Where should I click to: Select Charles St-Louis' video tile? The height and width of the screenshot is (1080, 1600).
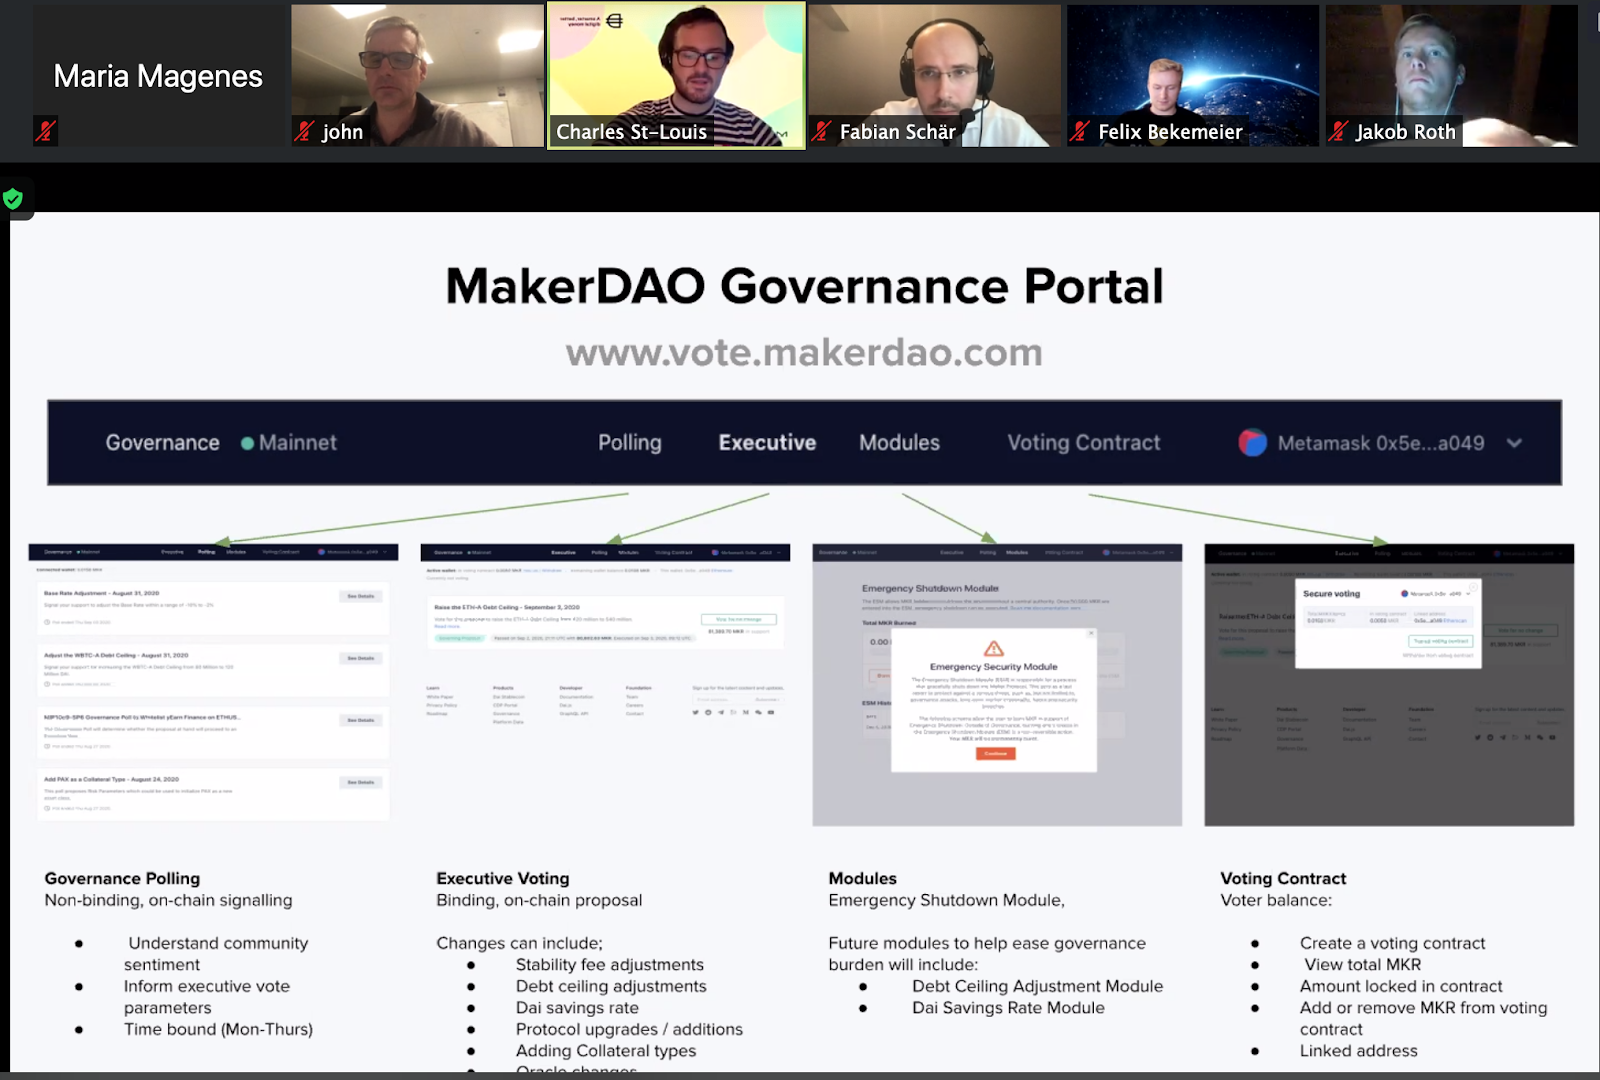point(676,76)
